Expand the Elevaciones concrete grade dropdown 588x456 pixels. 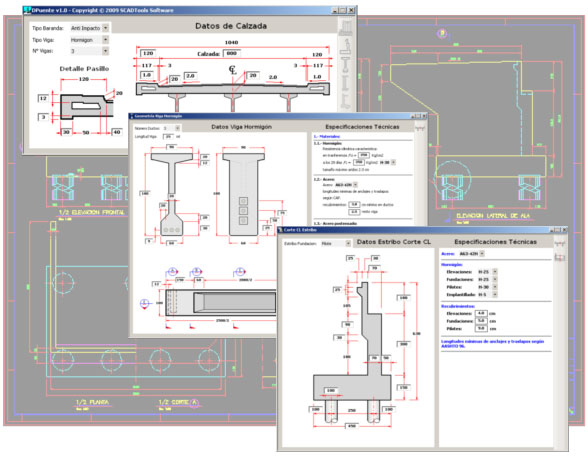495,272
